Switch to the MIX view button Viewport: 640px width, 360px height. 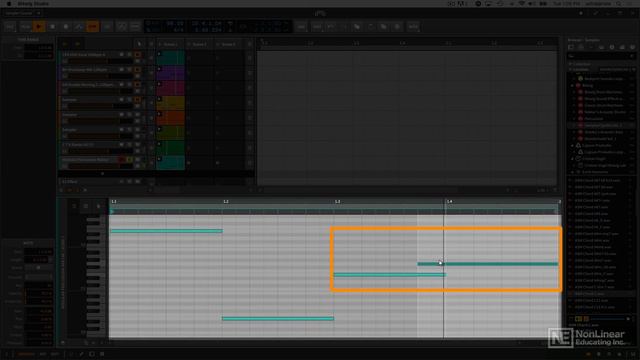(43, 354)
